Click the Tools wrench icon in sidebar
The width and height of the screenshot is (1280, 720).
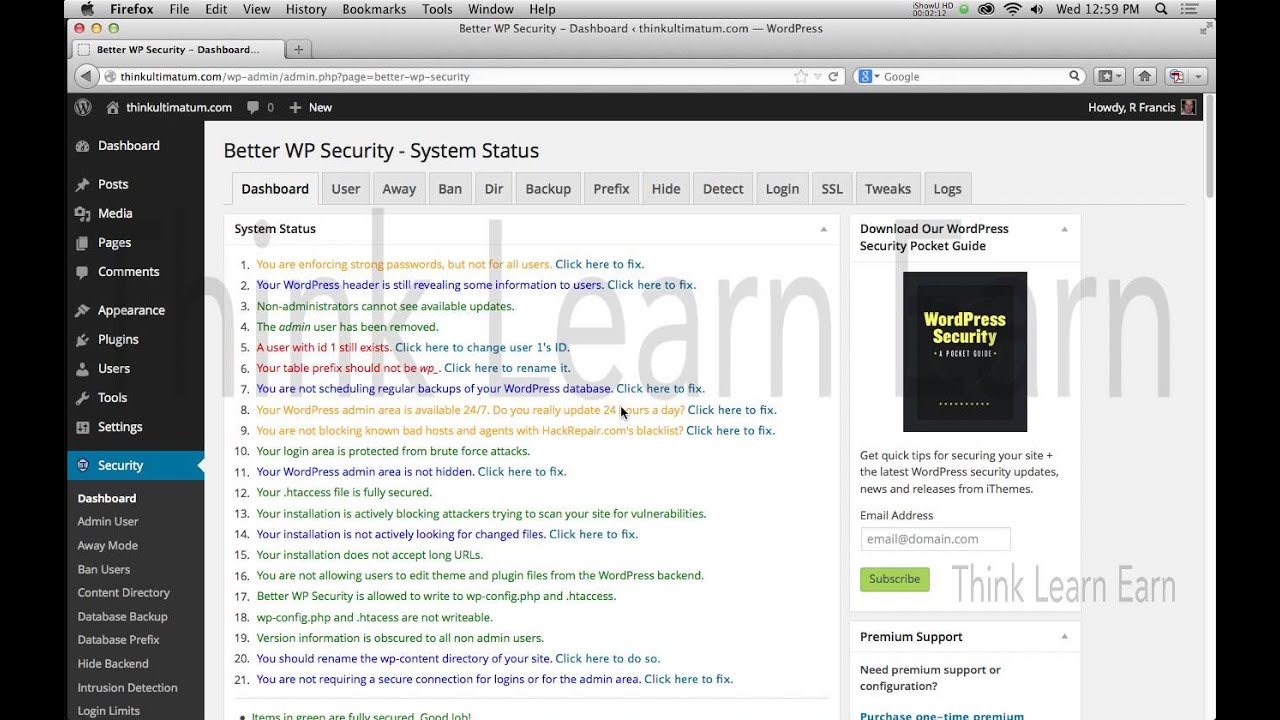tap(83, 398)
